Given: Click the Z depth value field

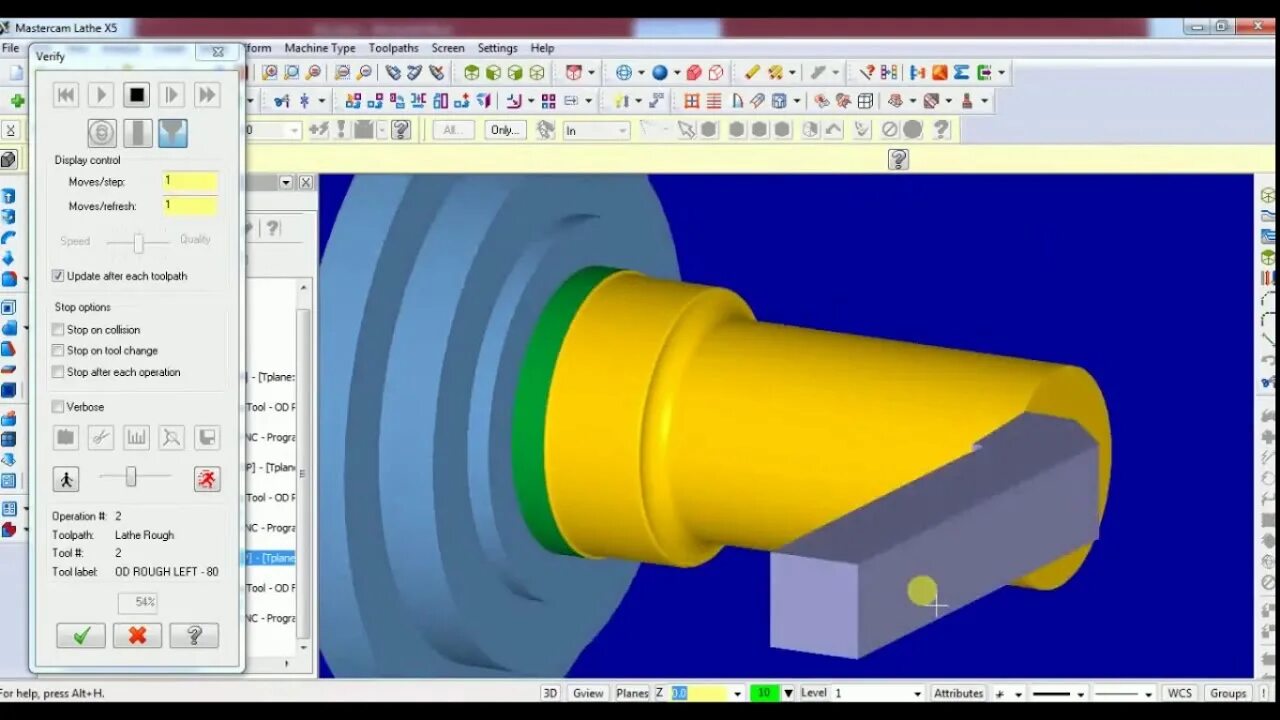Looking at the screenshot, I should tap(700, 693).
